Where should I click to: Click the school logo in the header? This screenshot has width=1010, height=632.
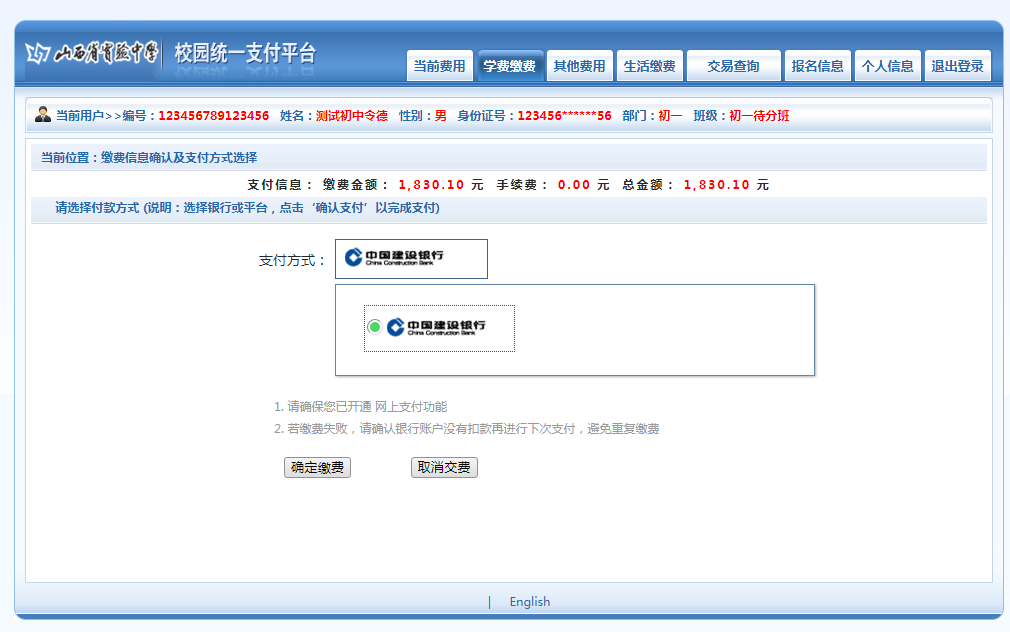[x=91, y=53]
